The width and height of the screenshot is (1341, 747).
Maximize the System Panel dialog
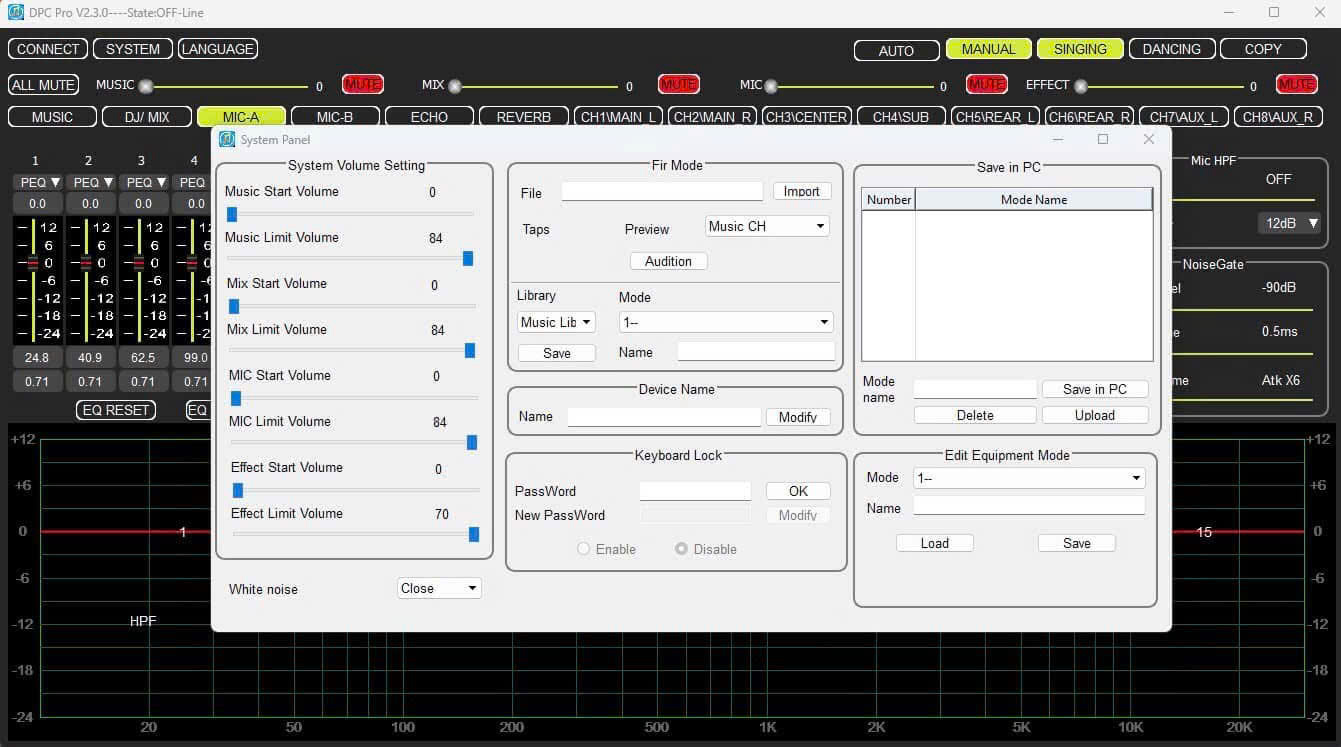(1102, 140)
